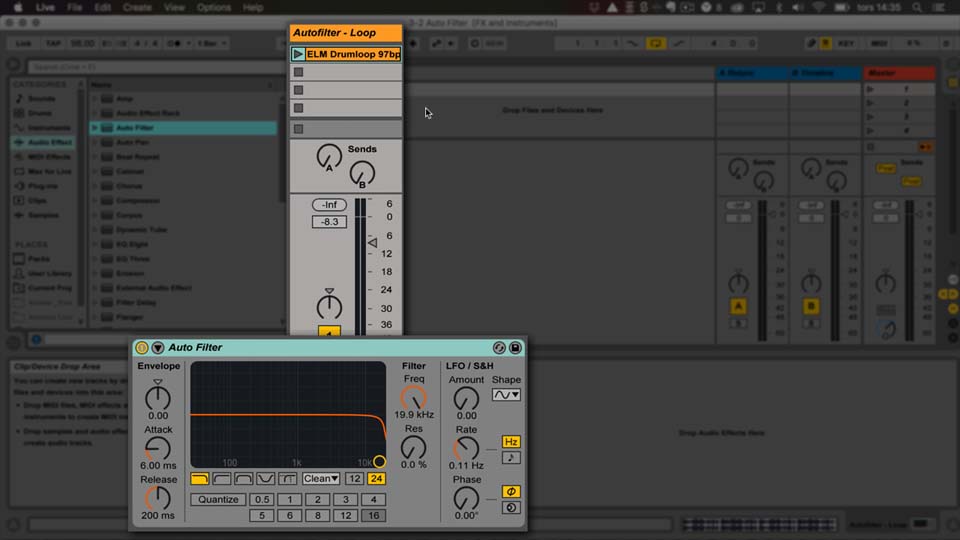Enable the Quantize button in Auto Filter
This screenshot has height=540, width=960.
click(x=218, y=500)
